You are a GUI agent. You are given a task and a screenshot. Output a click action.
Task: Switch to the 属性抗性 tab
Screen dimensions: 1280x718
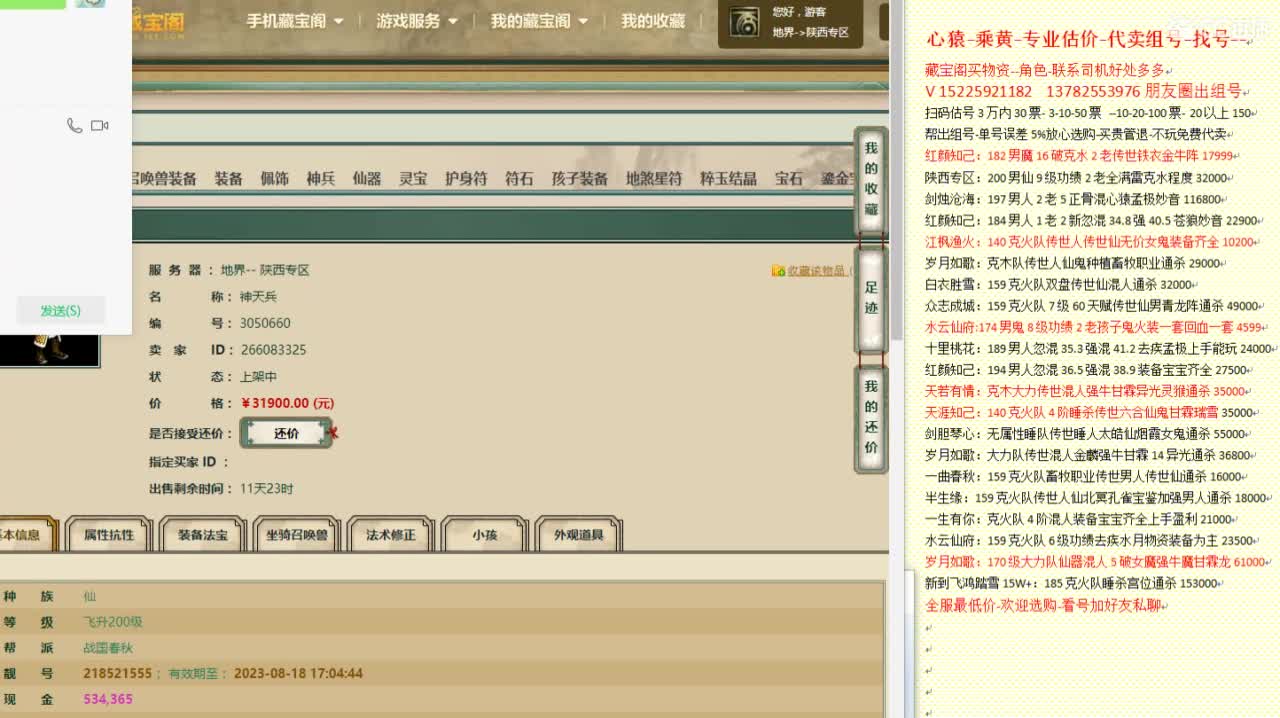pyautogui.click(x=108, y=535)
